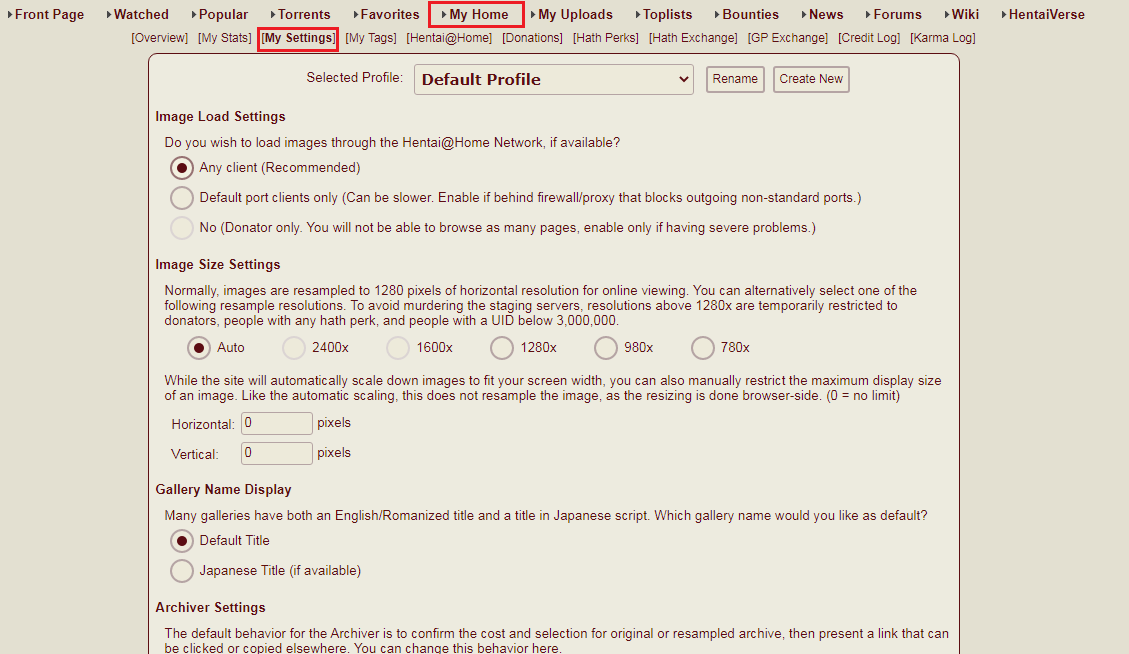Screen dimensions: 1129x654
Task: Click the Create New profile button
Action: tap(811, 79)
